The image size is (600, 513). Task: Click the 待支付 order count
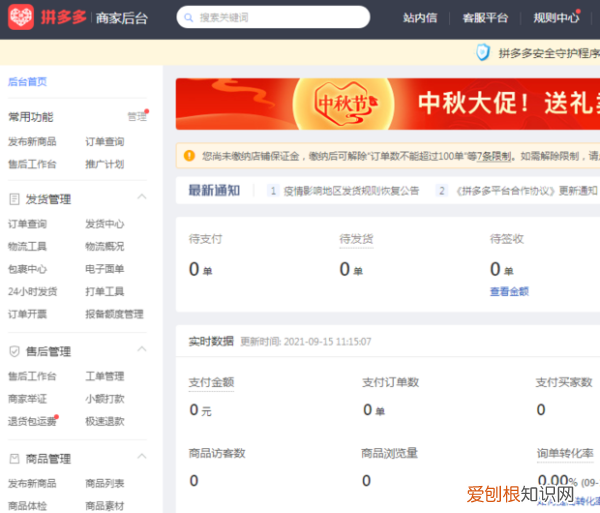coord(201,269)
